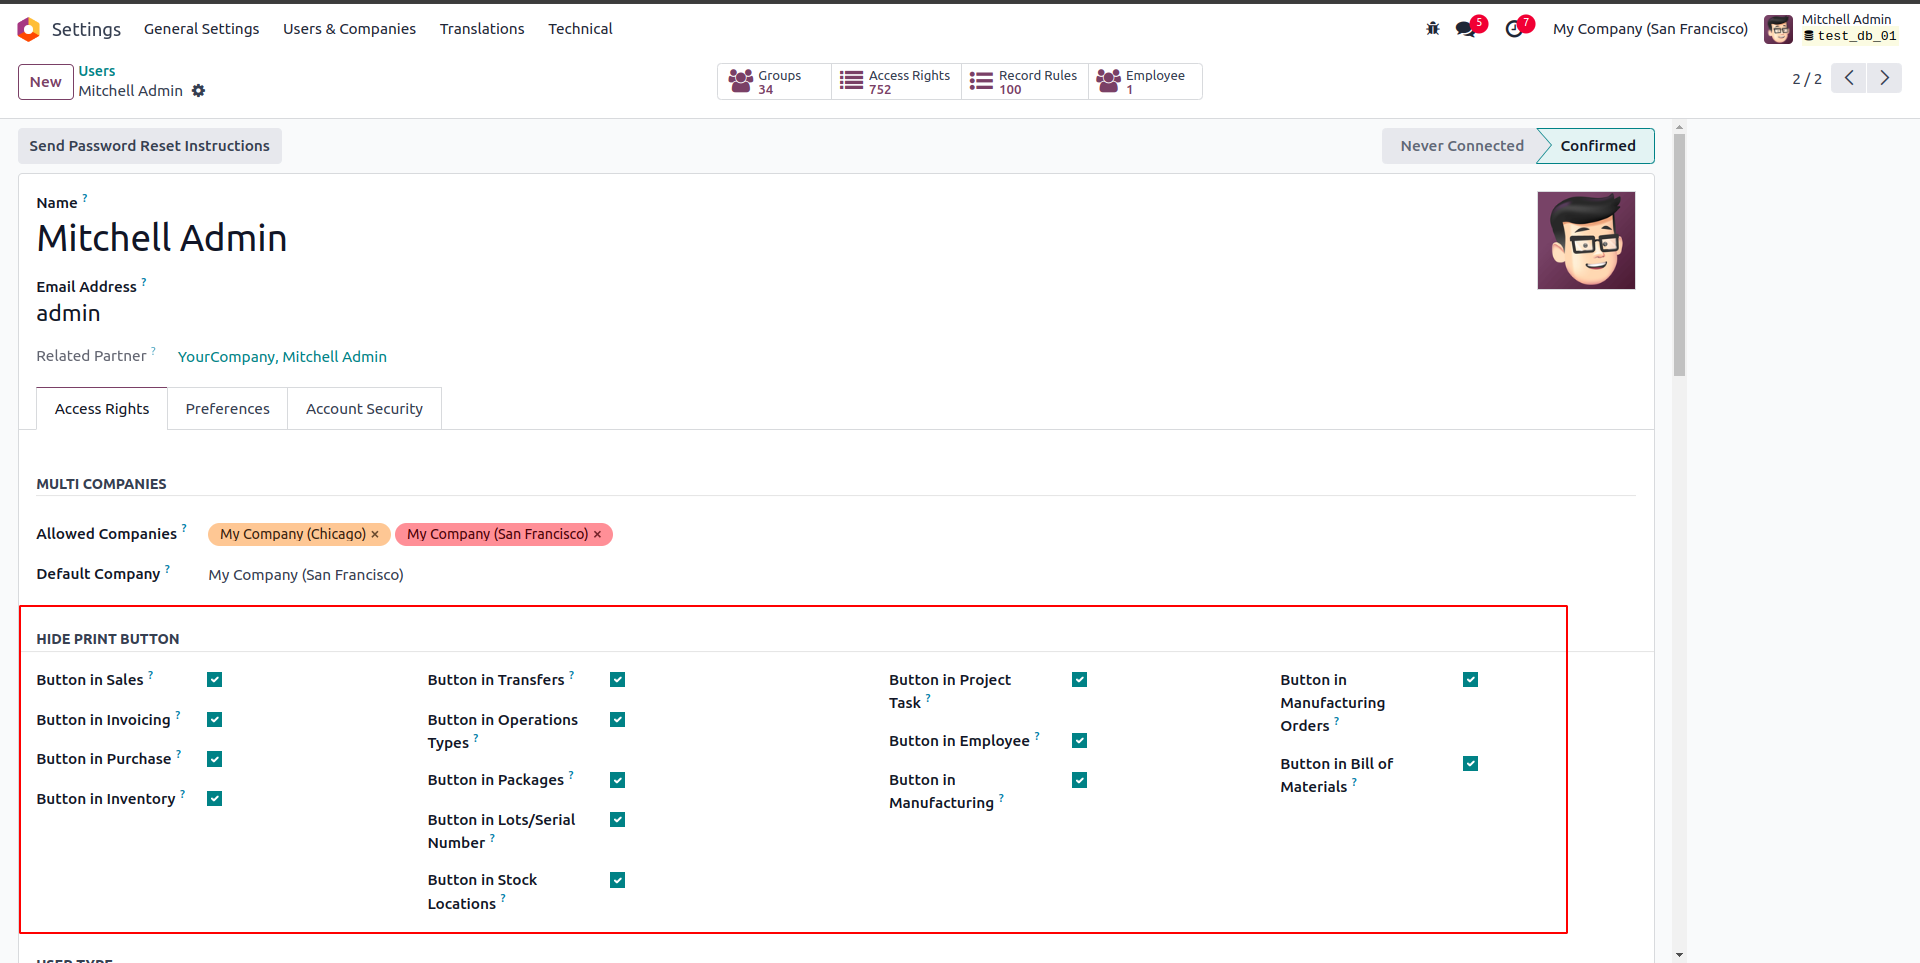Image resolution: width=1920 pixels, height=963 pixels.
Task: Go to next record arrow
Action: [1884, 78]
